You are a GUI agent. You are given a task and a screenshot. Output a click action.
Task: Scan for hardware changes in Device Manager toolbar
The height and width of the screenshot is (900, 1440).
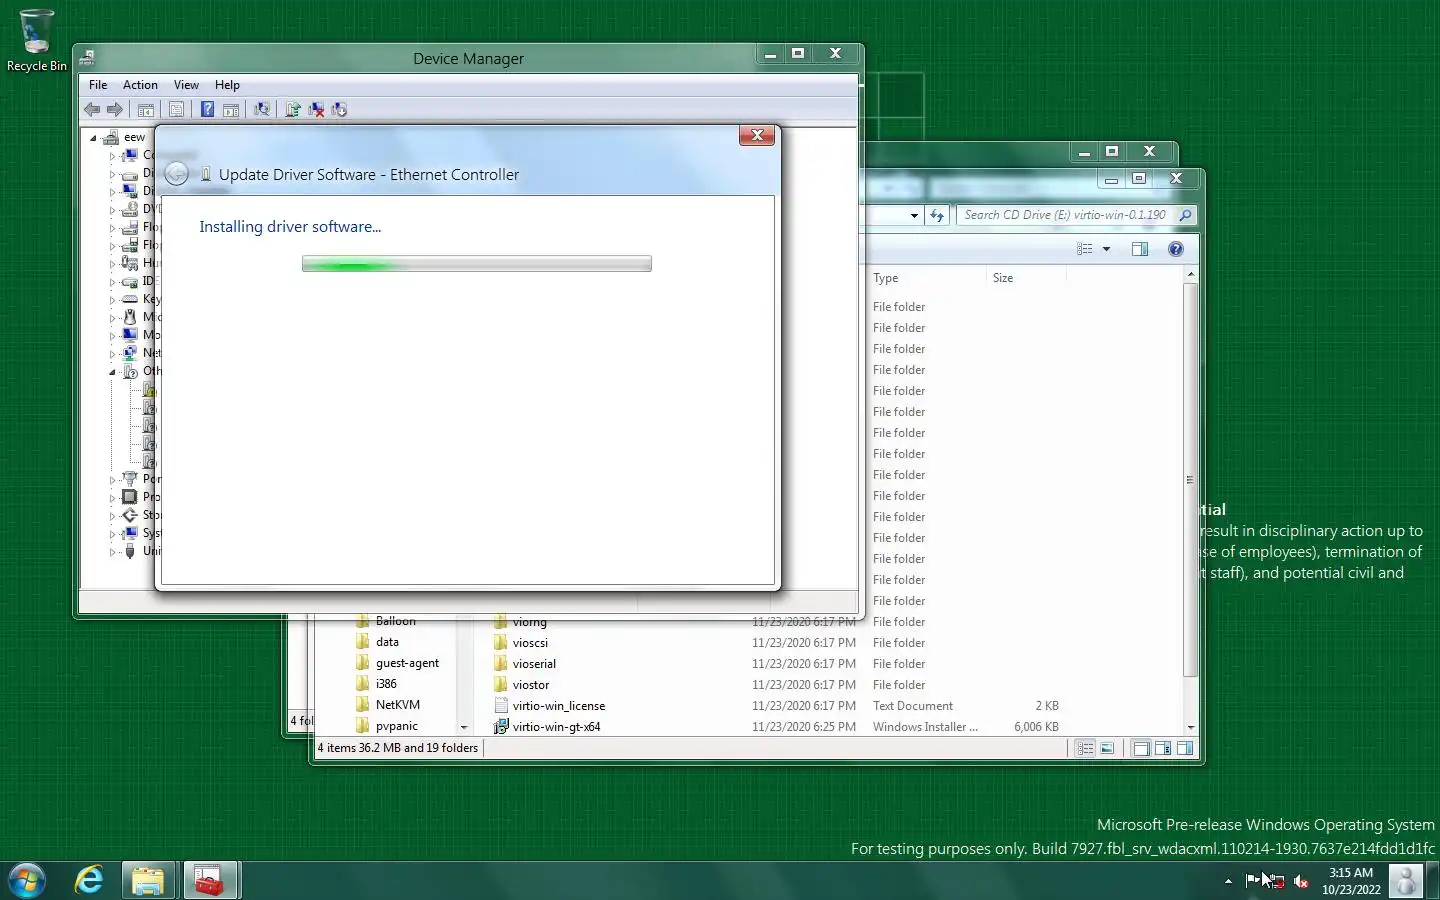click(x=262, y=110)
